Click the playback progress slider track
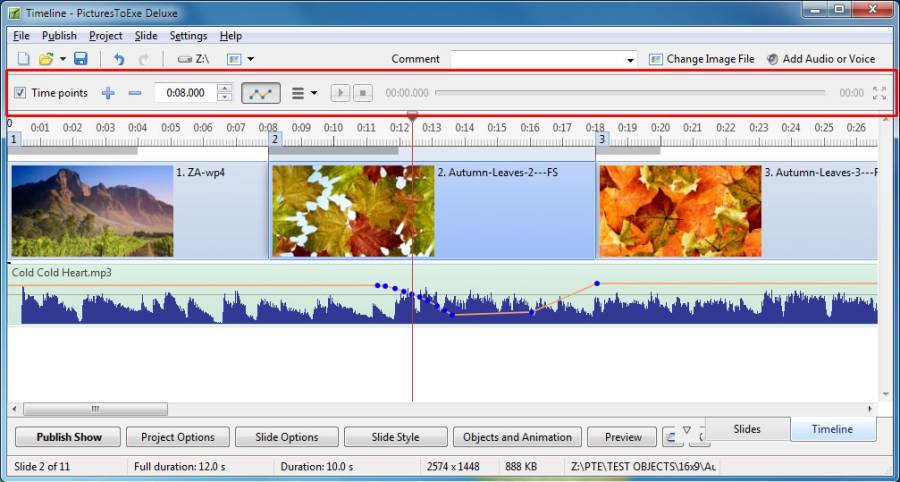The width and height of the screenshot is (900, 482). pyautogui.click(x=630, y=93)
